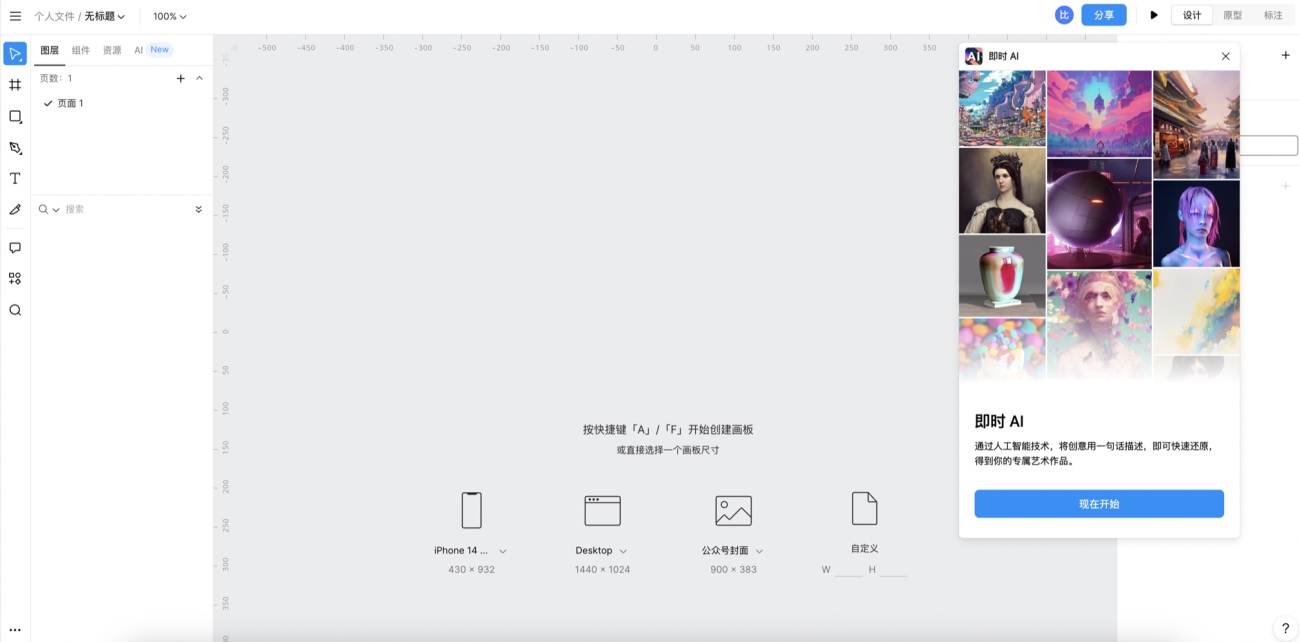1300x642 pixels.
Task: Activate the Search tool at toolbar bottom
Action: point(15,311)
